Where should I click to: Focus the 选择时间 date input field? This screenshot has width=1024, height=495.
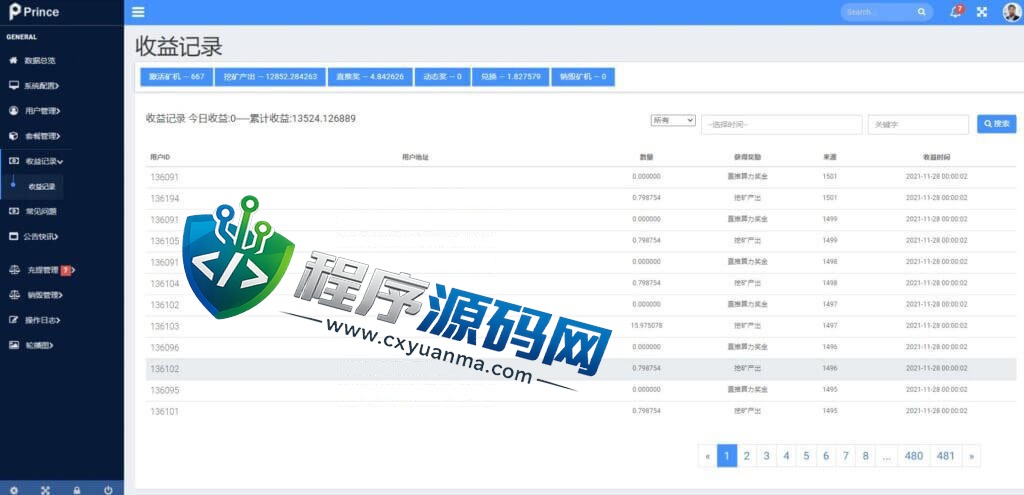(782, 124)
